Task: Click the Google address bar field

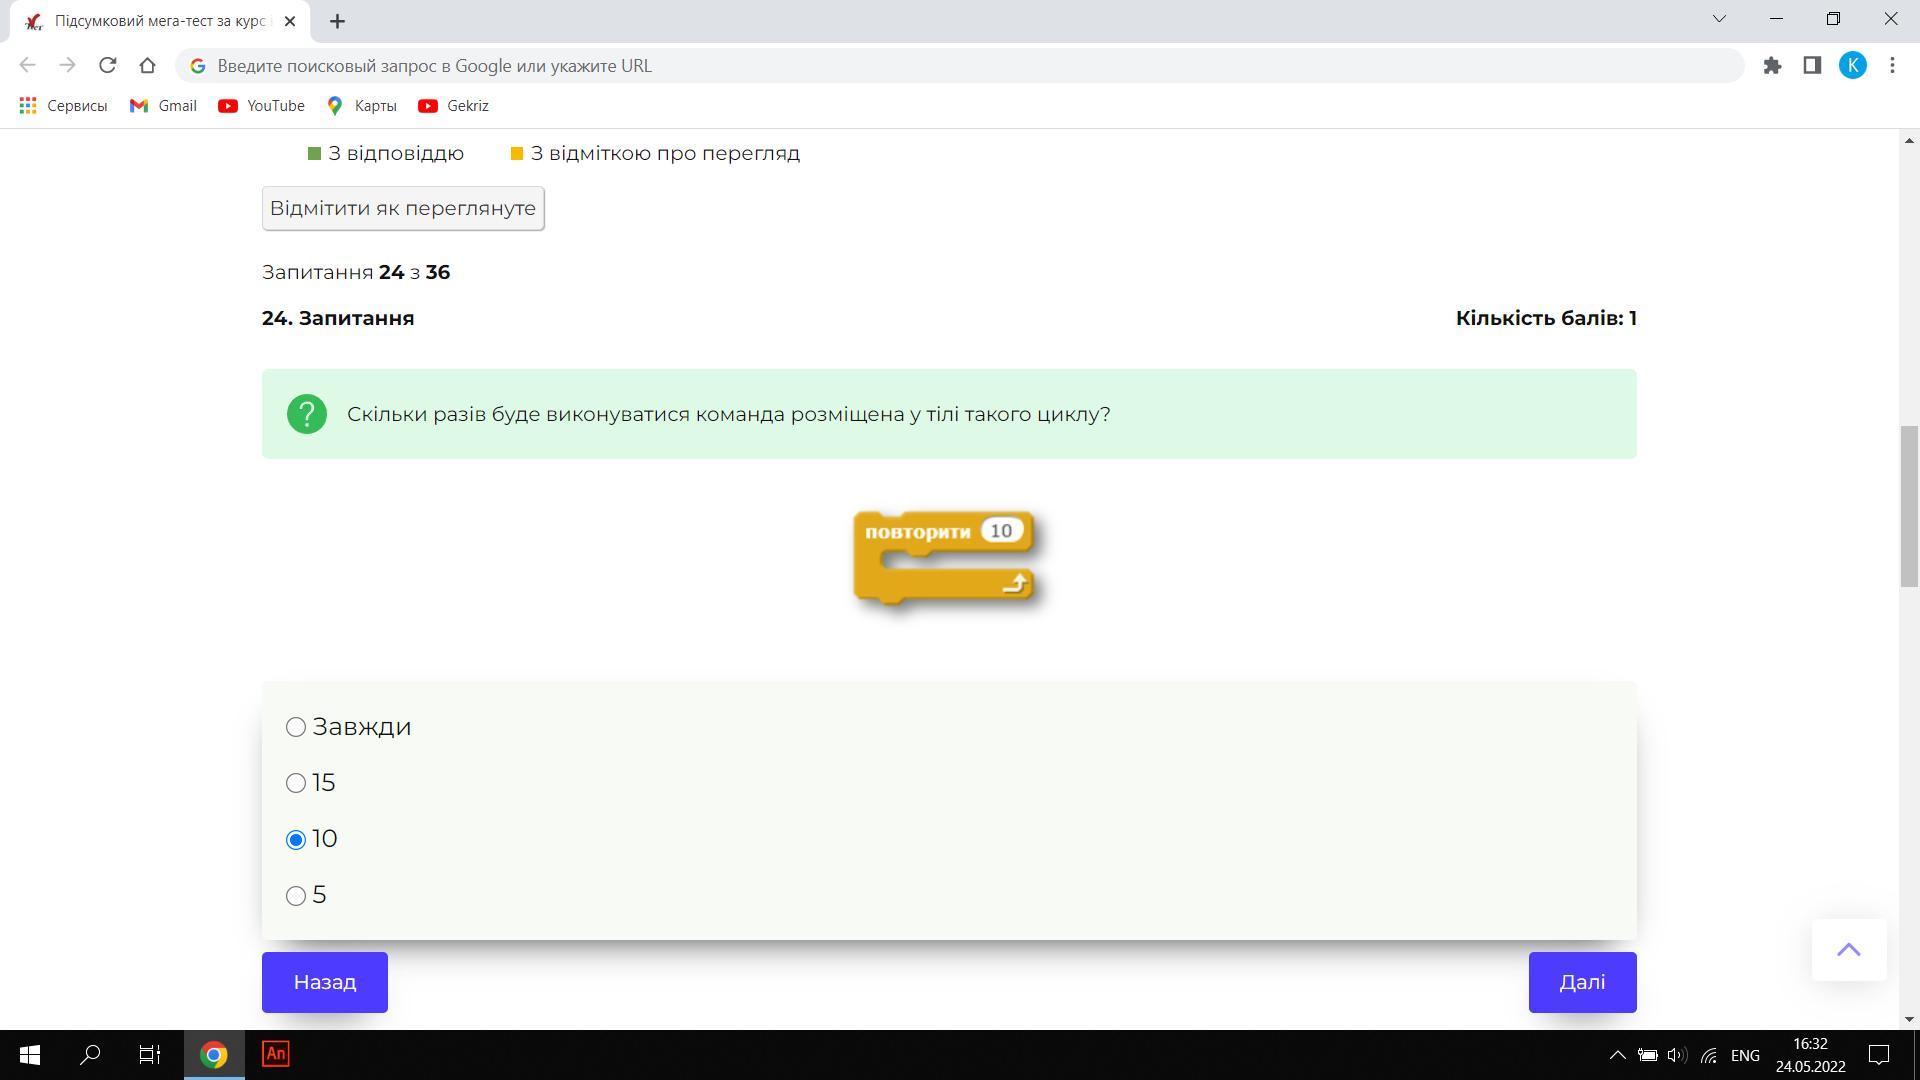Action: click(960, 66)
